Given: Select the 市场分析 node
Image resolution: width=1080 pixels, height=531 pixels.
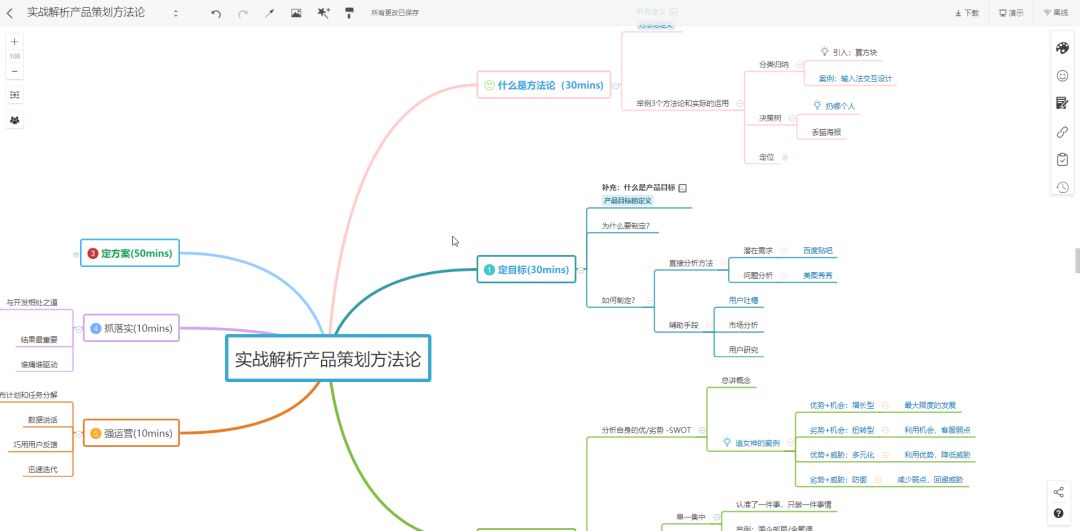Looking at the screenshot, I should [743, 324].
